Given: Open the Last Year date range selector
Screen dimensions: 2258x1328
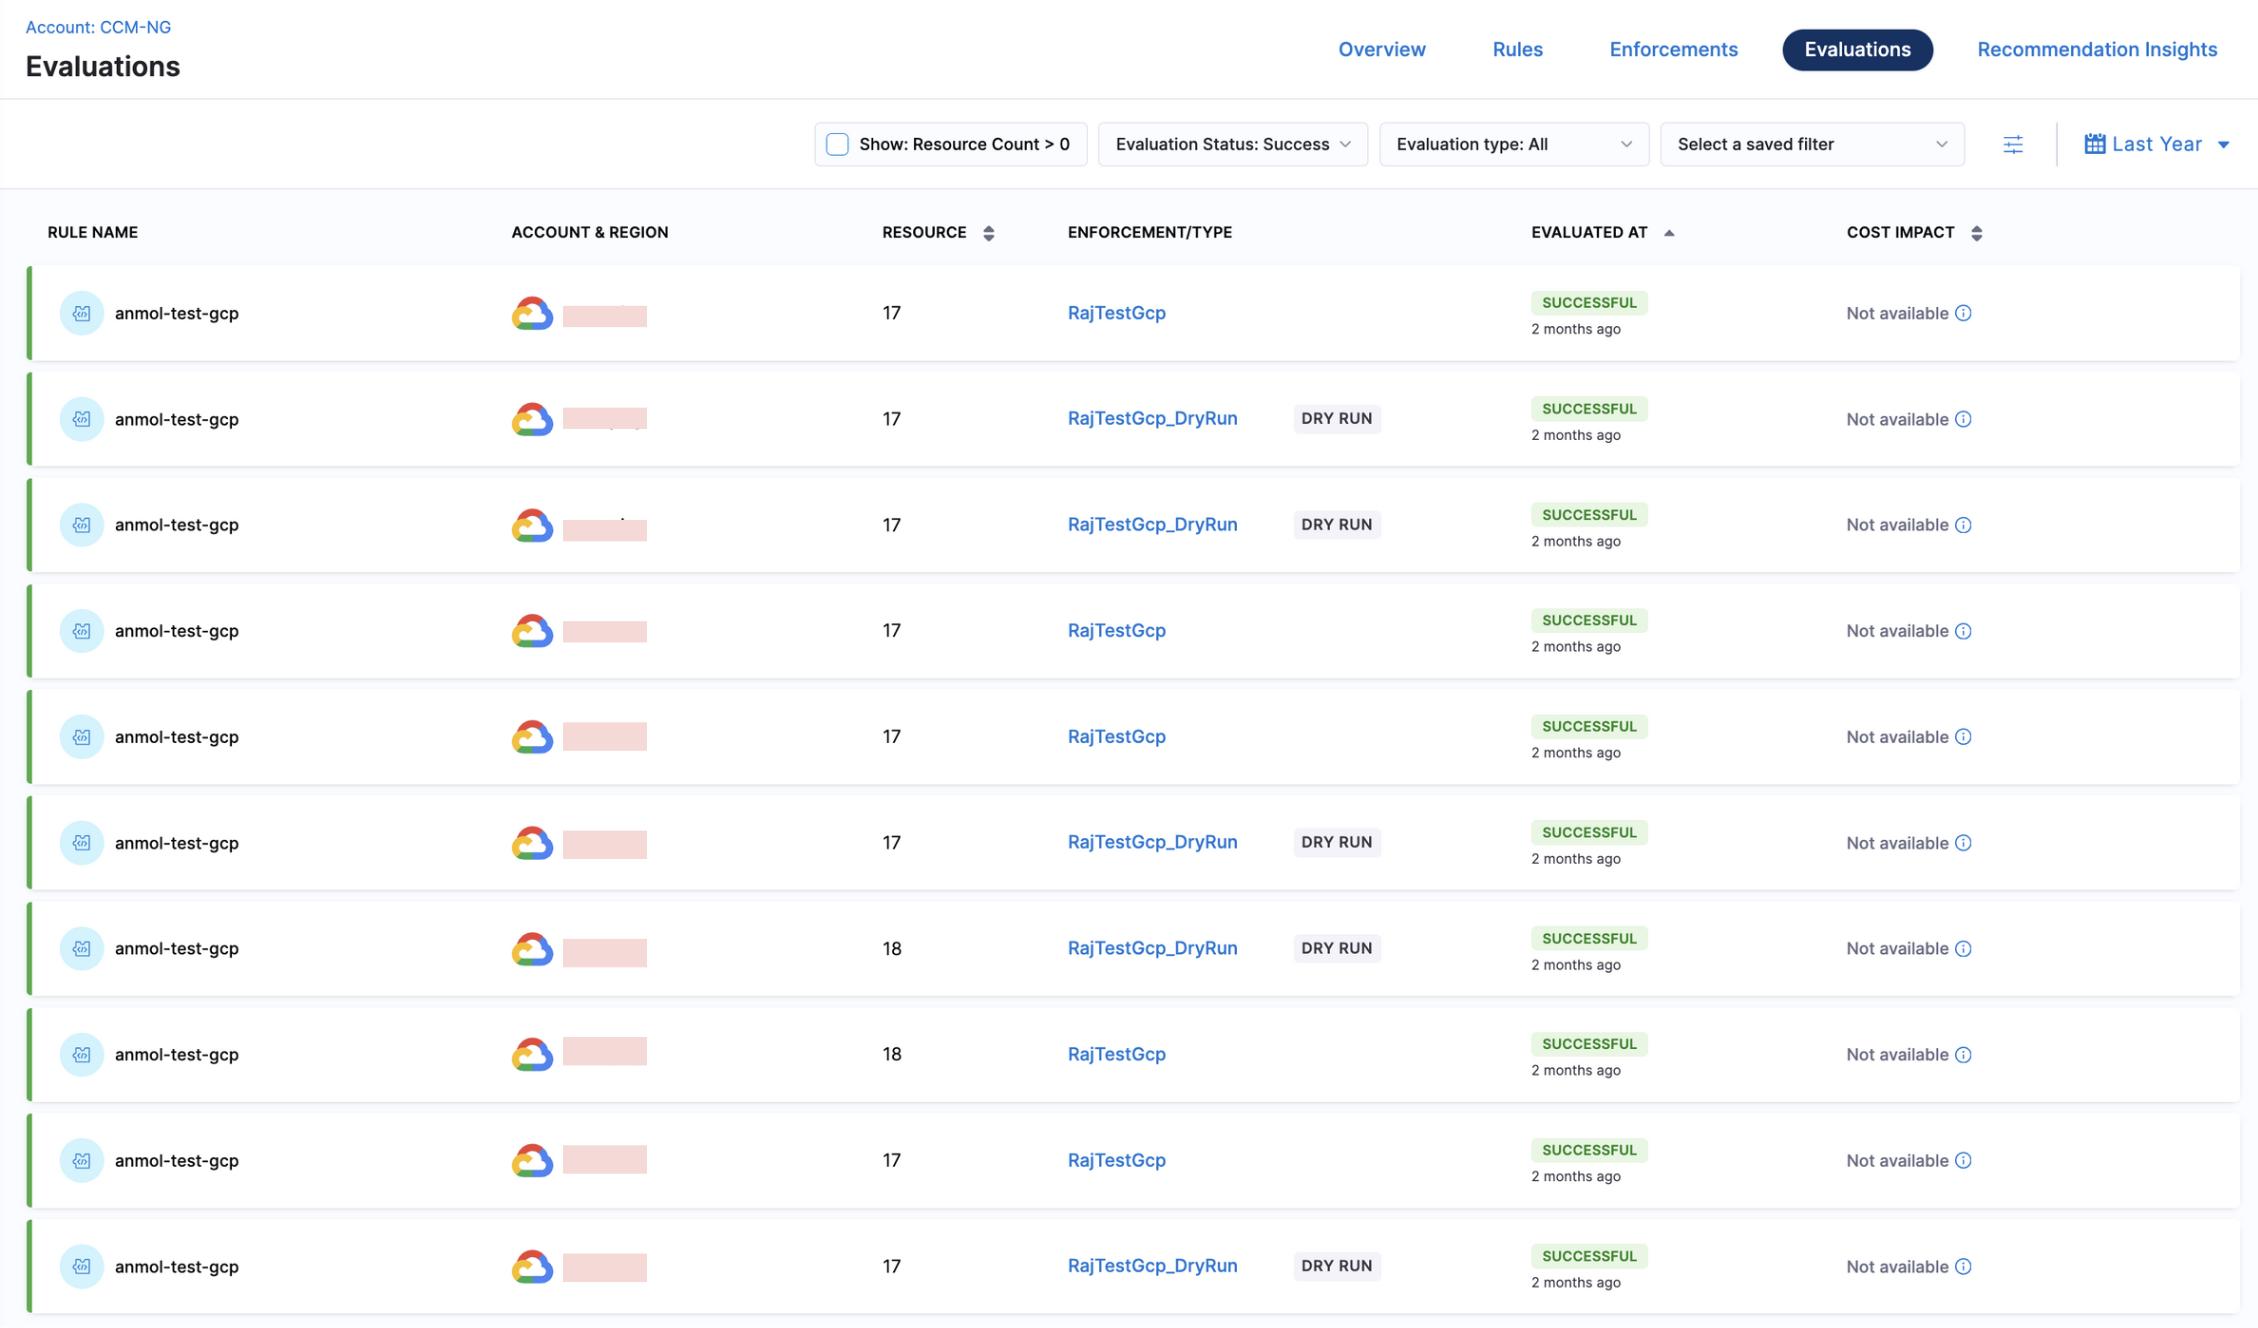Looking at the screenshot, I should (2157, 144).
